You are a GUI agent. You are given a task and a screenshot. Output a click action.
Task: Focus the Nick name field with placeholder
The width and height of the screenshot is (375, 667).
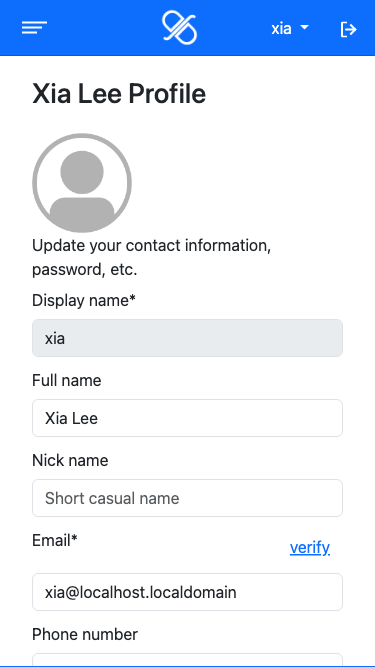pyautogui.click(x=188, y=498)
